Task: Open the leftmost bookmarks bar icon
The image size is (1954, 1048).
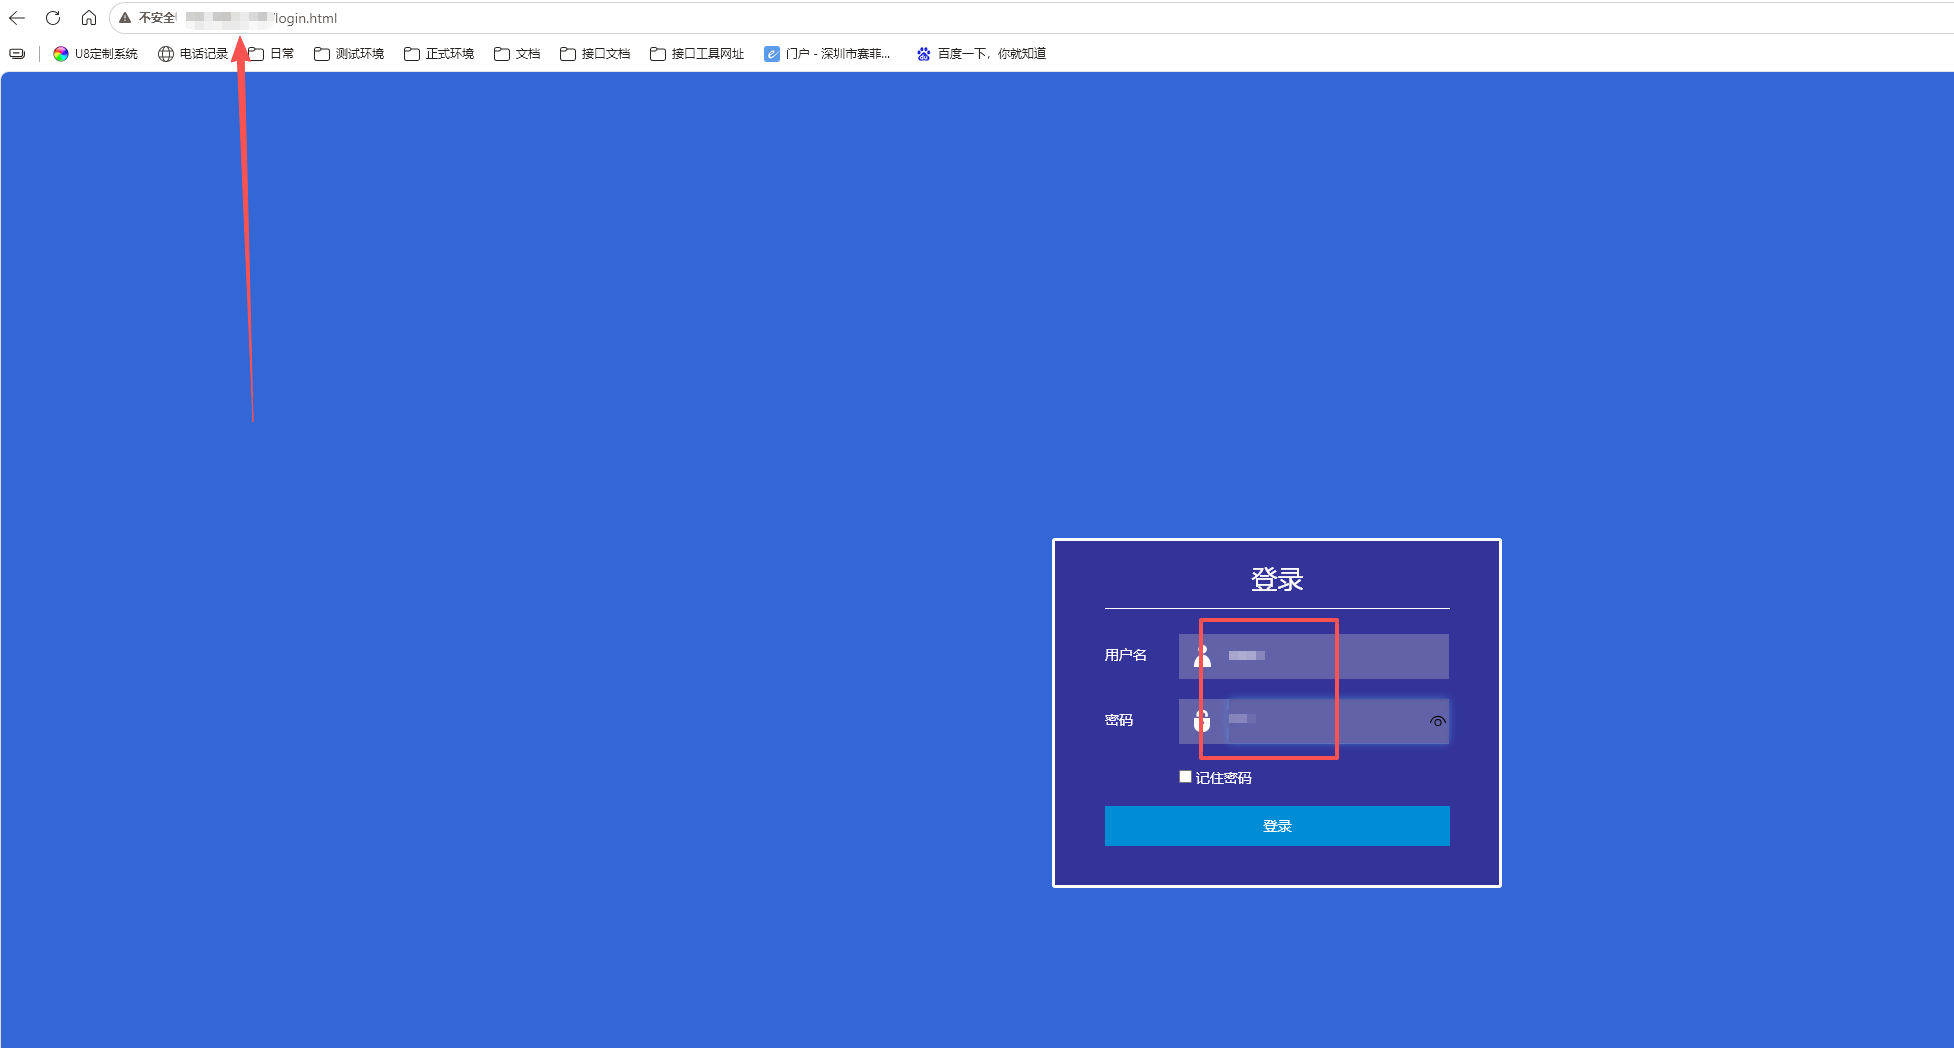Action: click(17, 54)
